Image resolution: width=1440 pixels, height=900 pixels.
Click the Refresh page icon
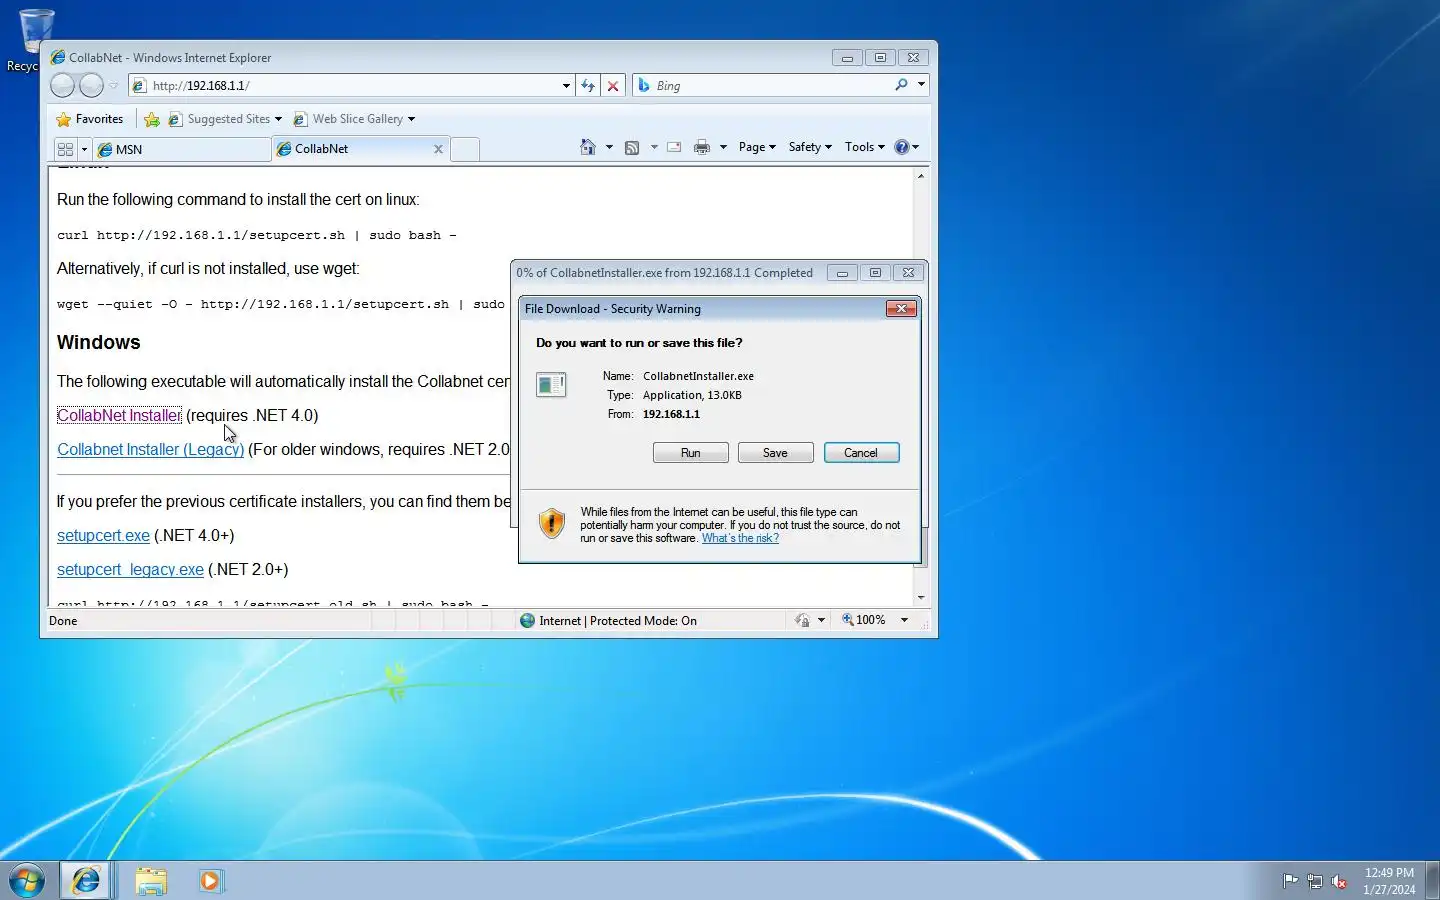pyautogui.click(x=588, y=86)
